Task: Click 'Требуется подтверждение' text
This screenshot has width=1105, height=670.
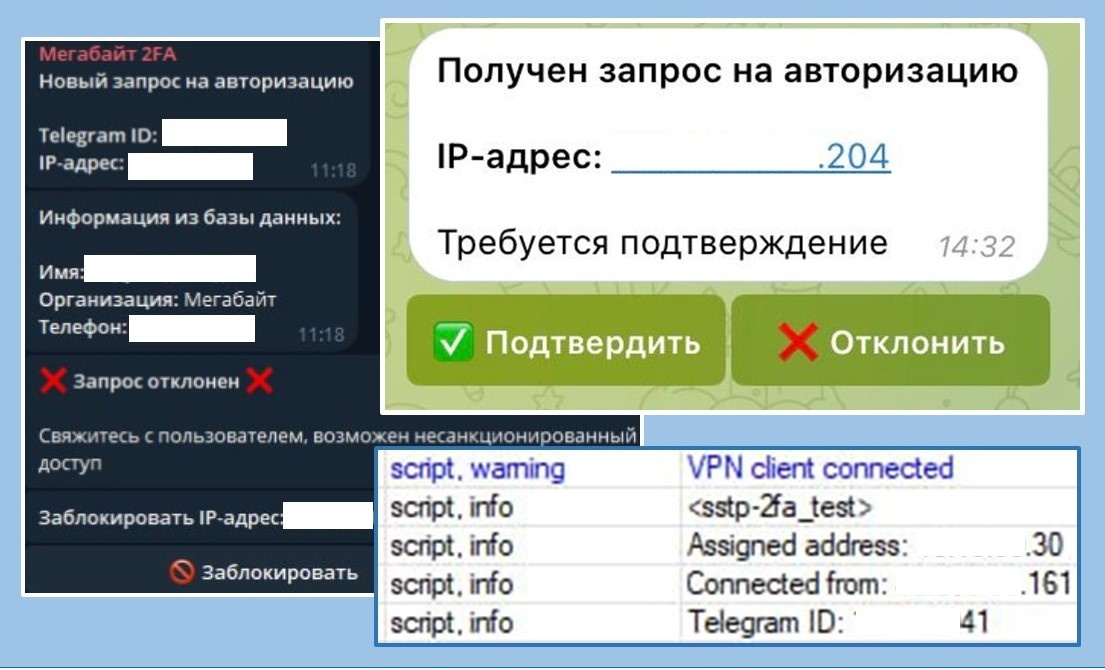Action: tap(662, 242)
